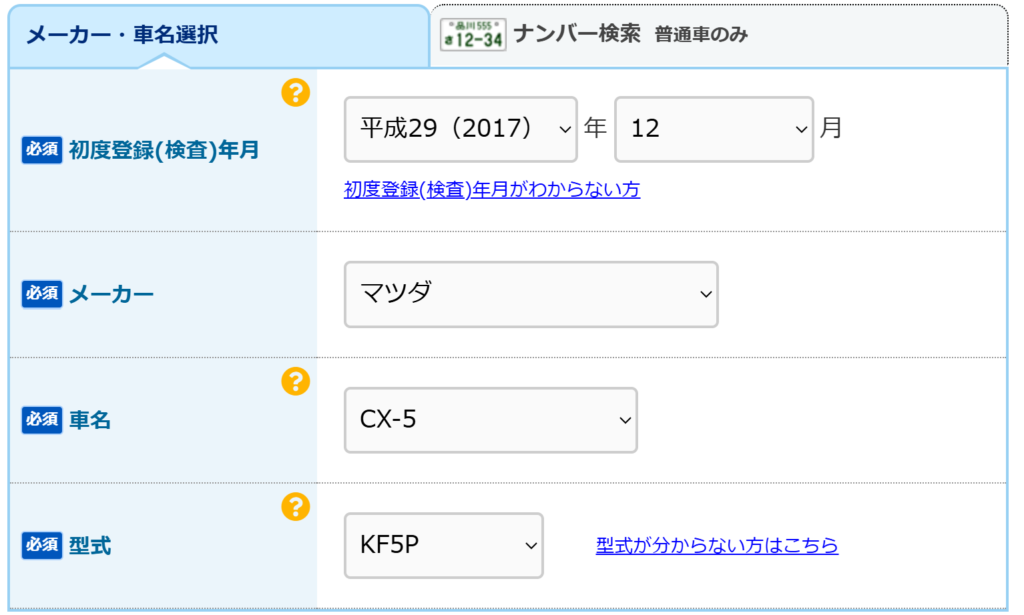Switch to the ナンバー検索 tab
This screenshot has width=1024, height=615.
577,34
